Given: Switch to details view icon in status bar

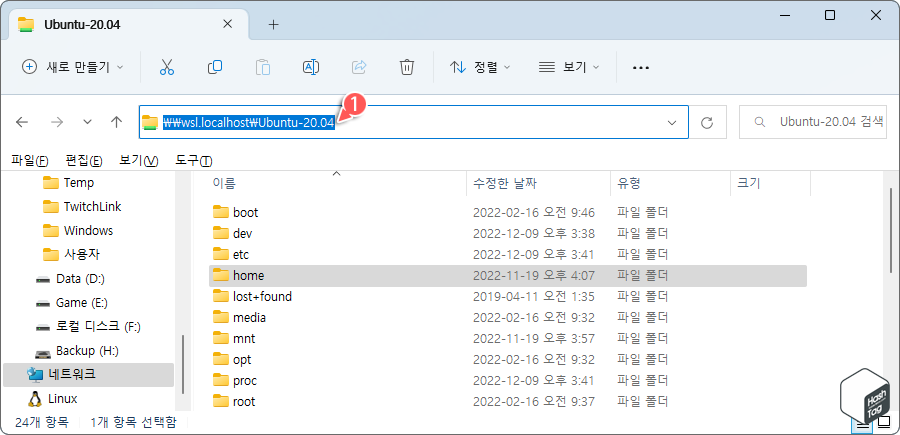Looking at the screenshot, I should tap(862, 424).
